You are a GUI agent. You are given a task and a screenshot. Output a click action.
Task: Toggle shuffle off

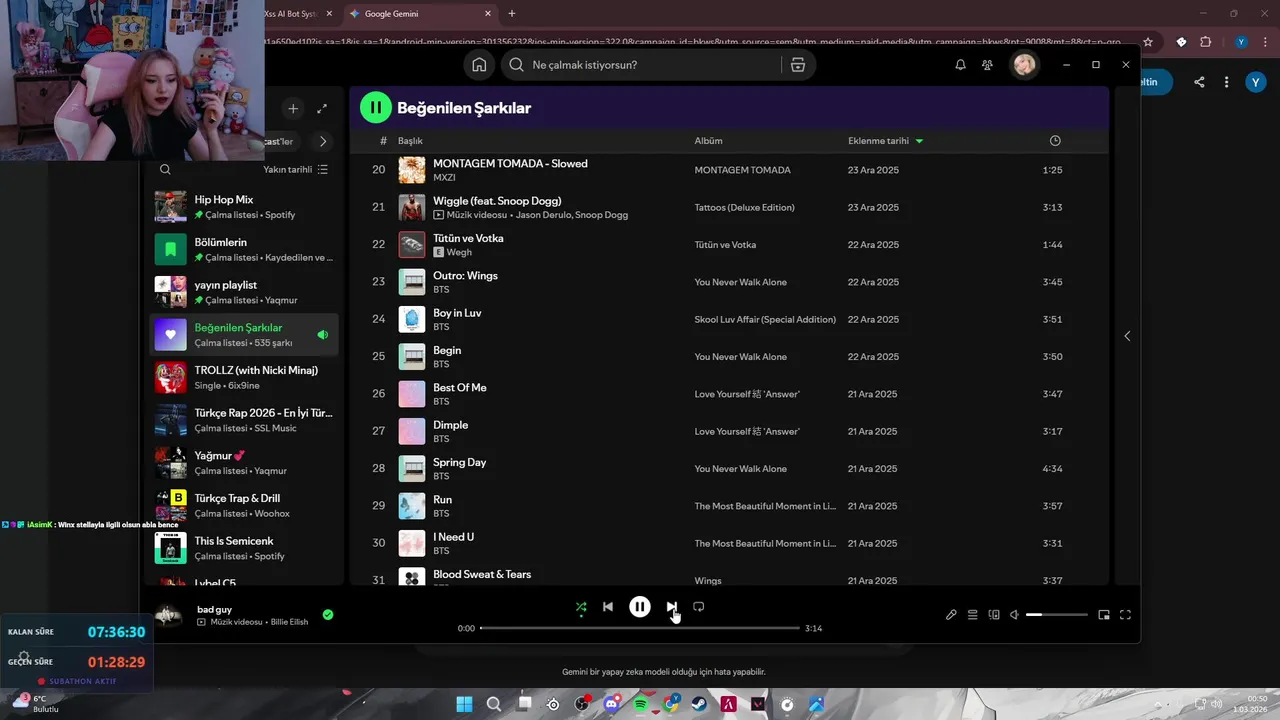coord(581,606)
